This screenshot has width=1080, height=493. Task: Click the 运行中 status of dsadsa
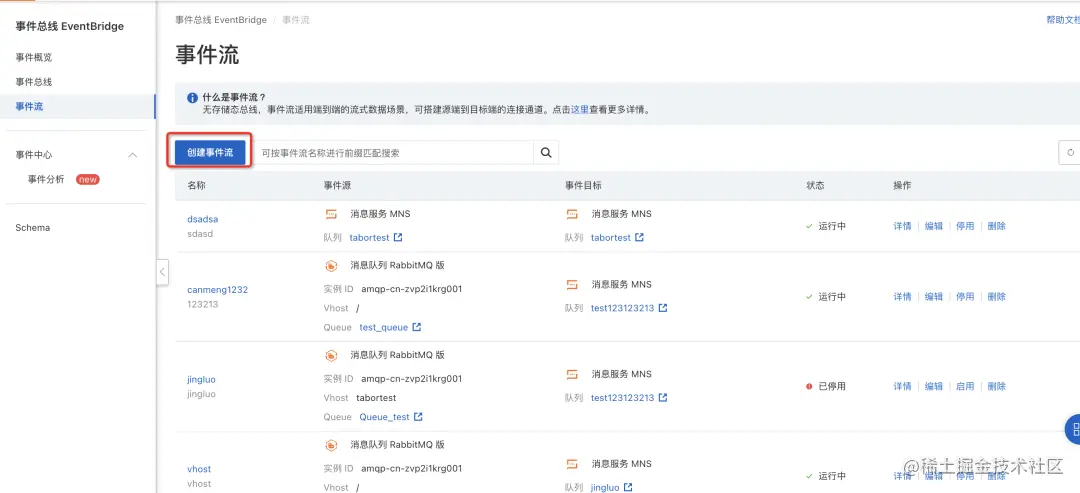(x=826, y=226)
